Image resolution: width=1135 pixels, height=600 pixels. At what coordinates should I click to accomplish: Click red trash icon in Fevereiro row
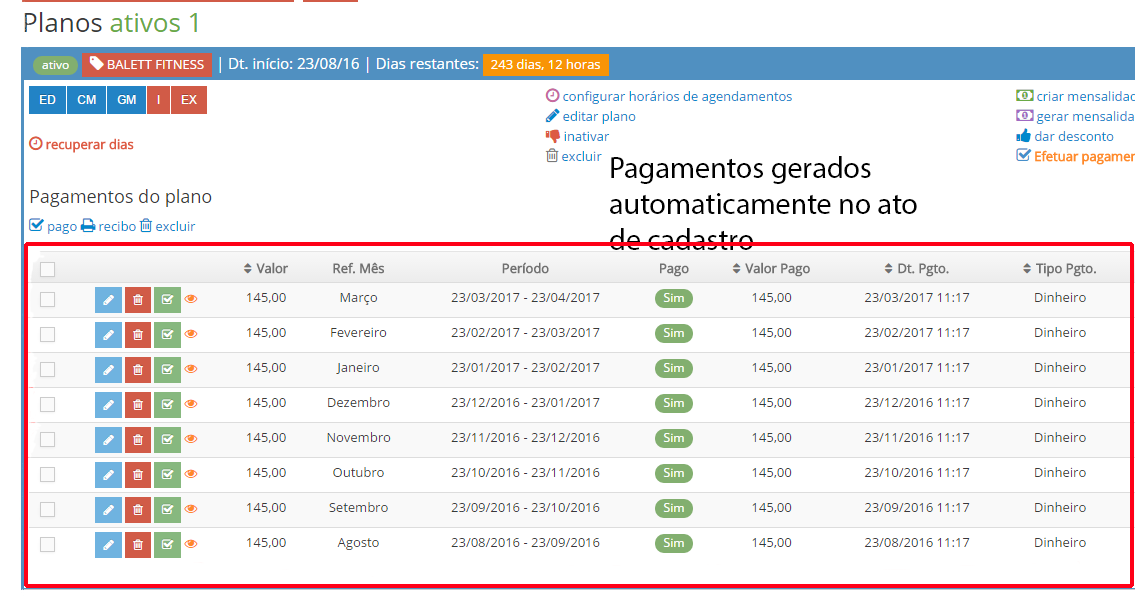click(x=138, y=334)
